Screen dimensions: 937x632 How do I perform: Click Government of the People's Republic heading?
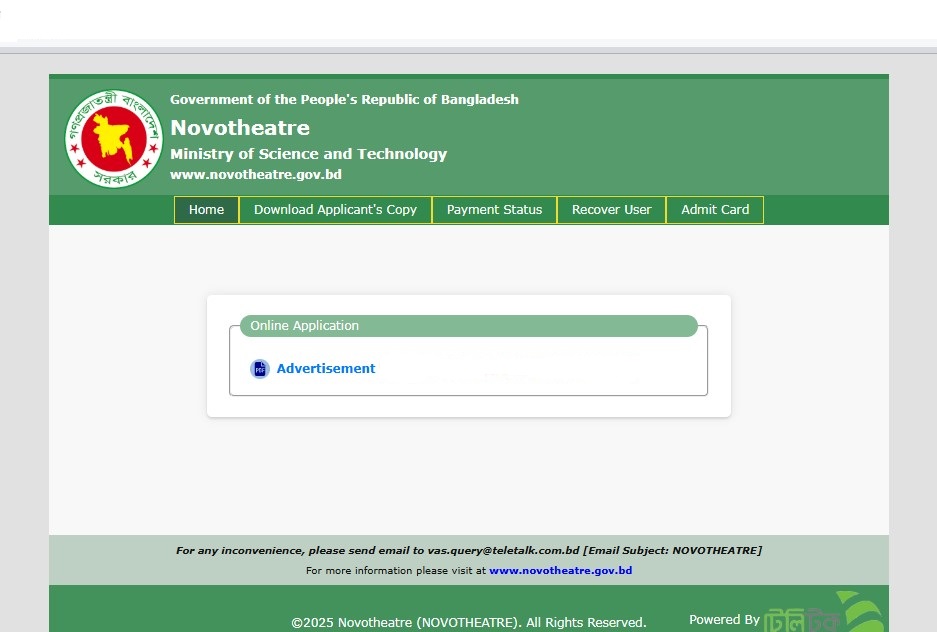click(x=344, y=100)
